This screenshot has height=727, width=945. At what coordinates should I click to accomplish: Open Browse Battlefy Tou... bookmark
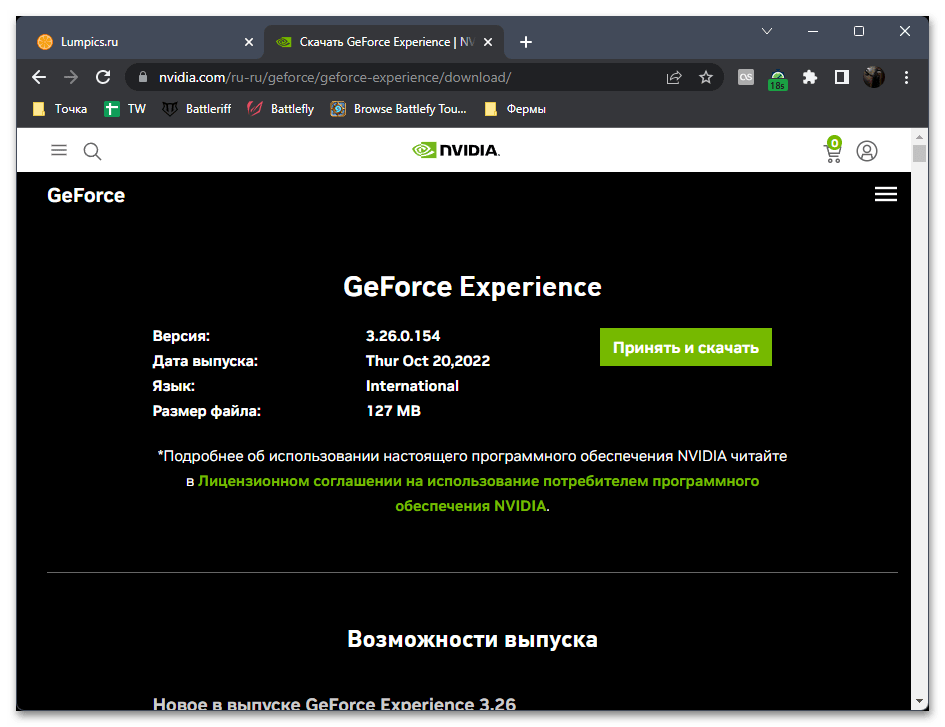tap(398, 109)
